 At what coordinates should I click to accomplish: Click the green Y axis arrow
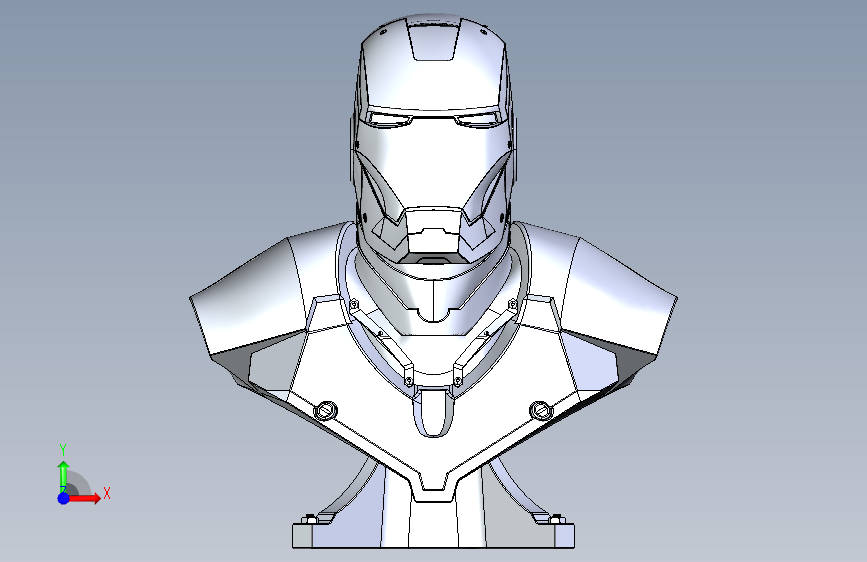click(x=64, y=476)
